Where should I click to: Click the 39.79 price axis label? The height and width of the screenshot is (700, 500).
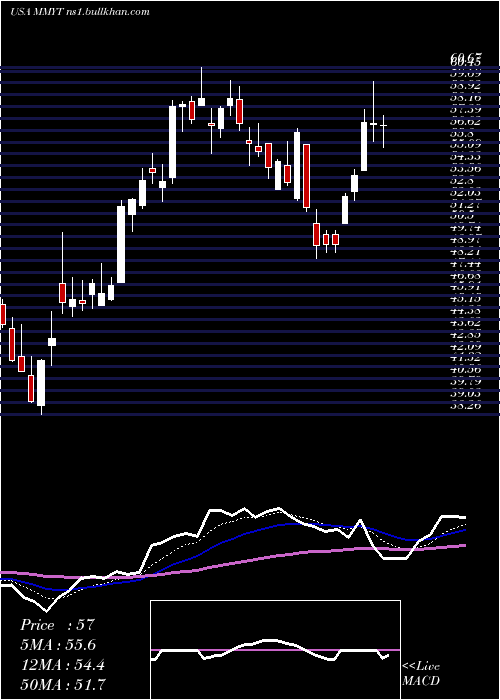pos(466,382)
